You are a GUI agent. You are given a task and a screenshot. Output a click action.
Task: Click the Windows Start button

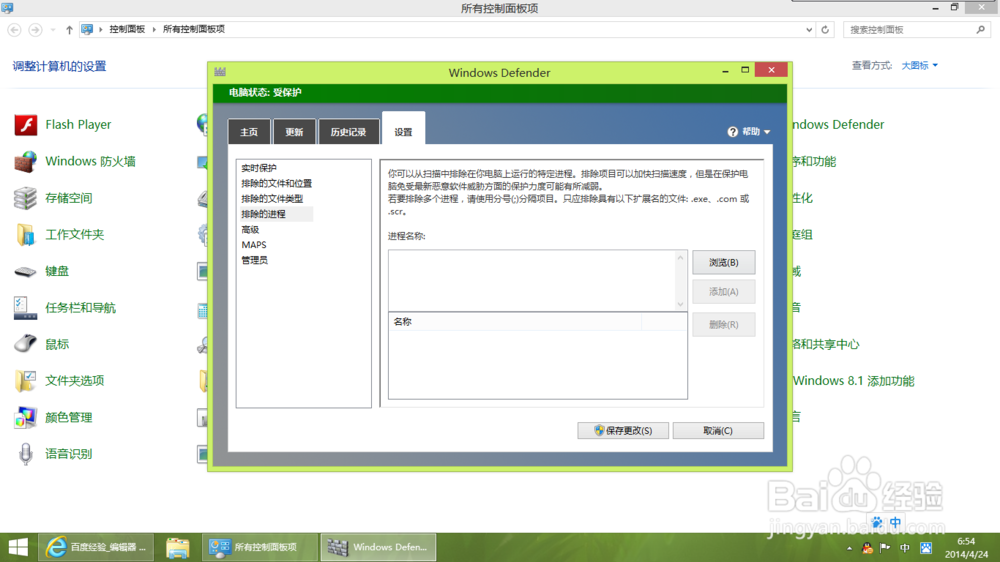pos(18,547)
